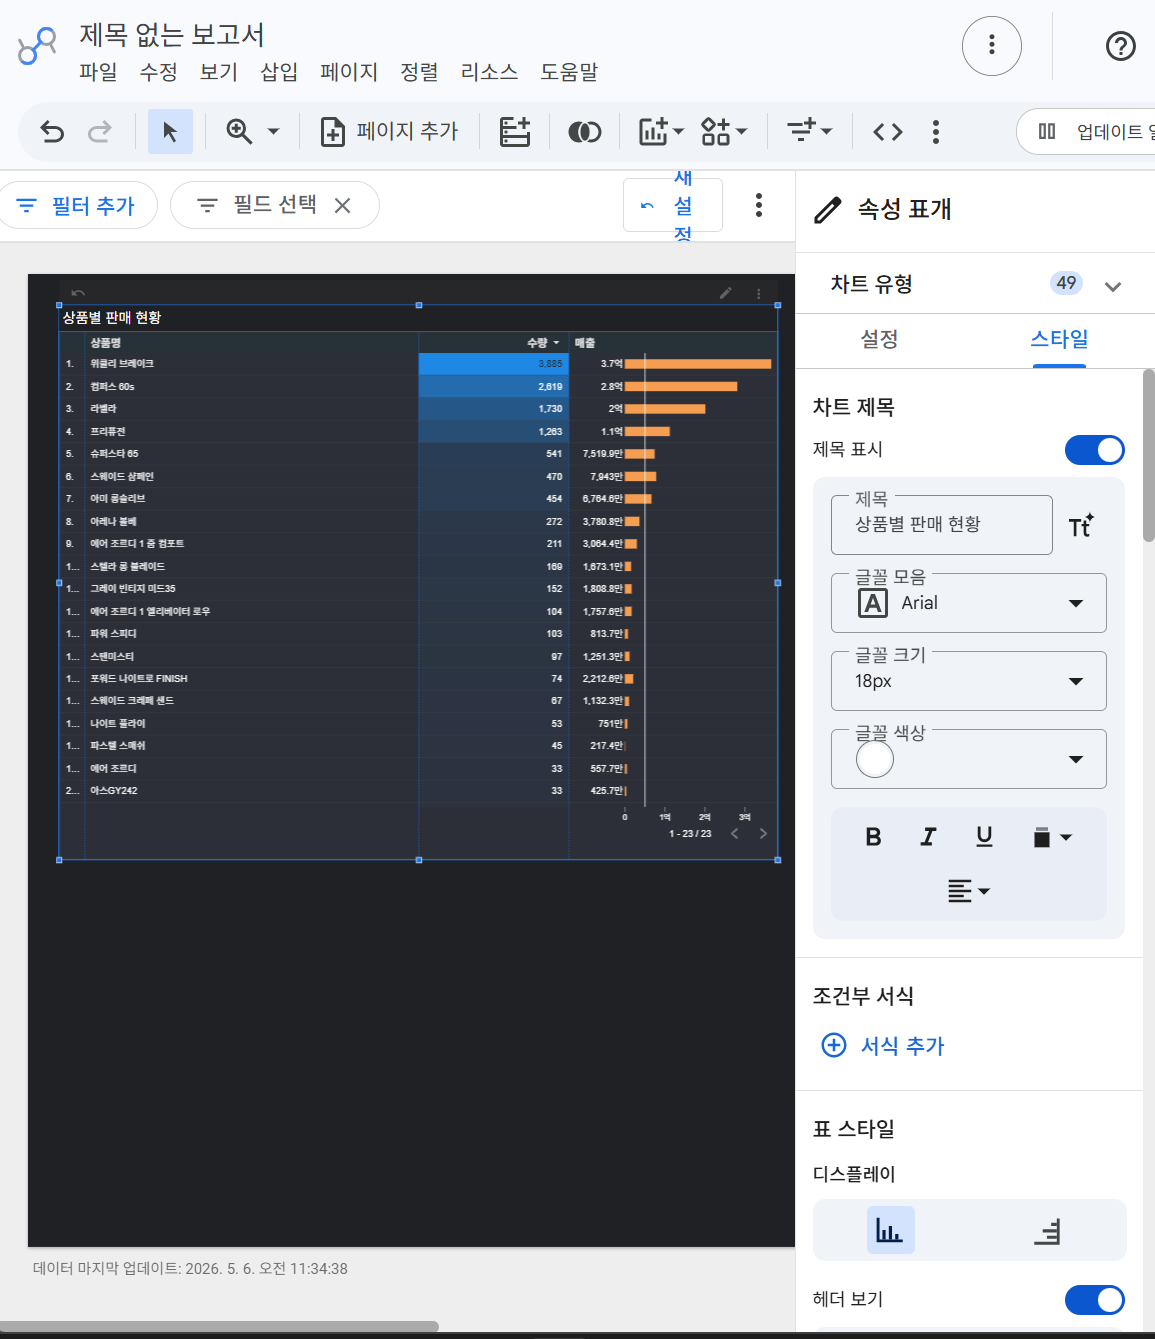Click the chart's small undo icon
This screenshot has width=1155, height=1339.
coord(78,293)
